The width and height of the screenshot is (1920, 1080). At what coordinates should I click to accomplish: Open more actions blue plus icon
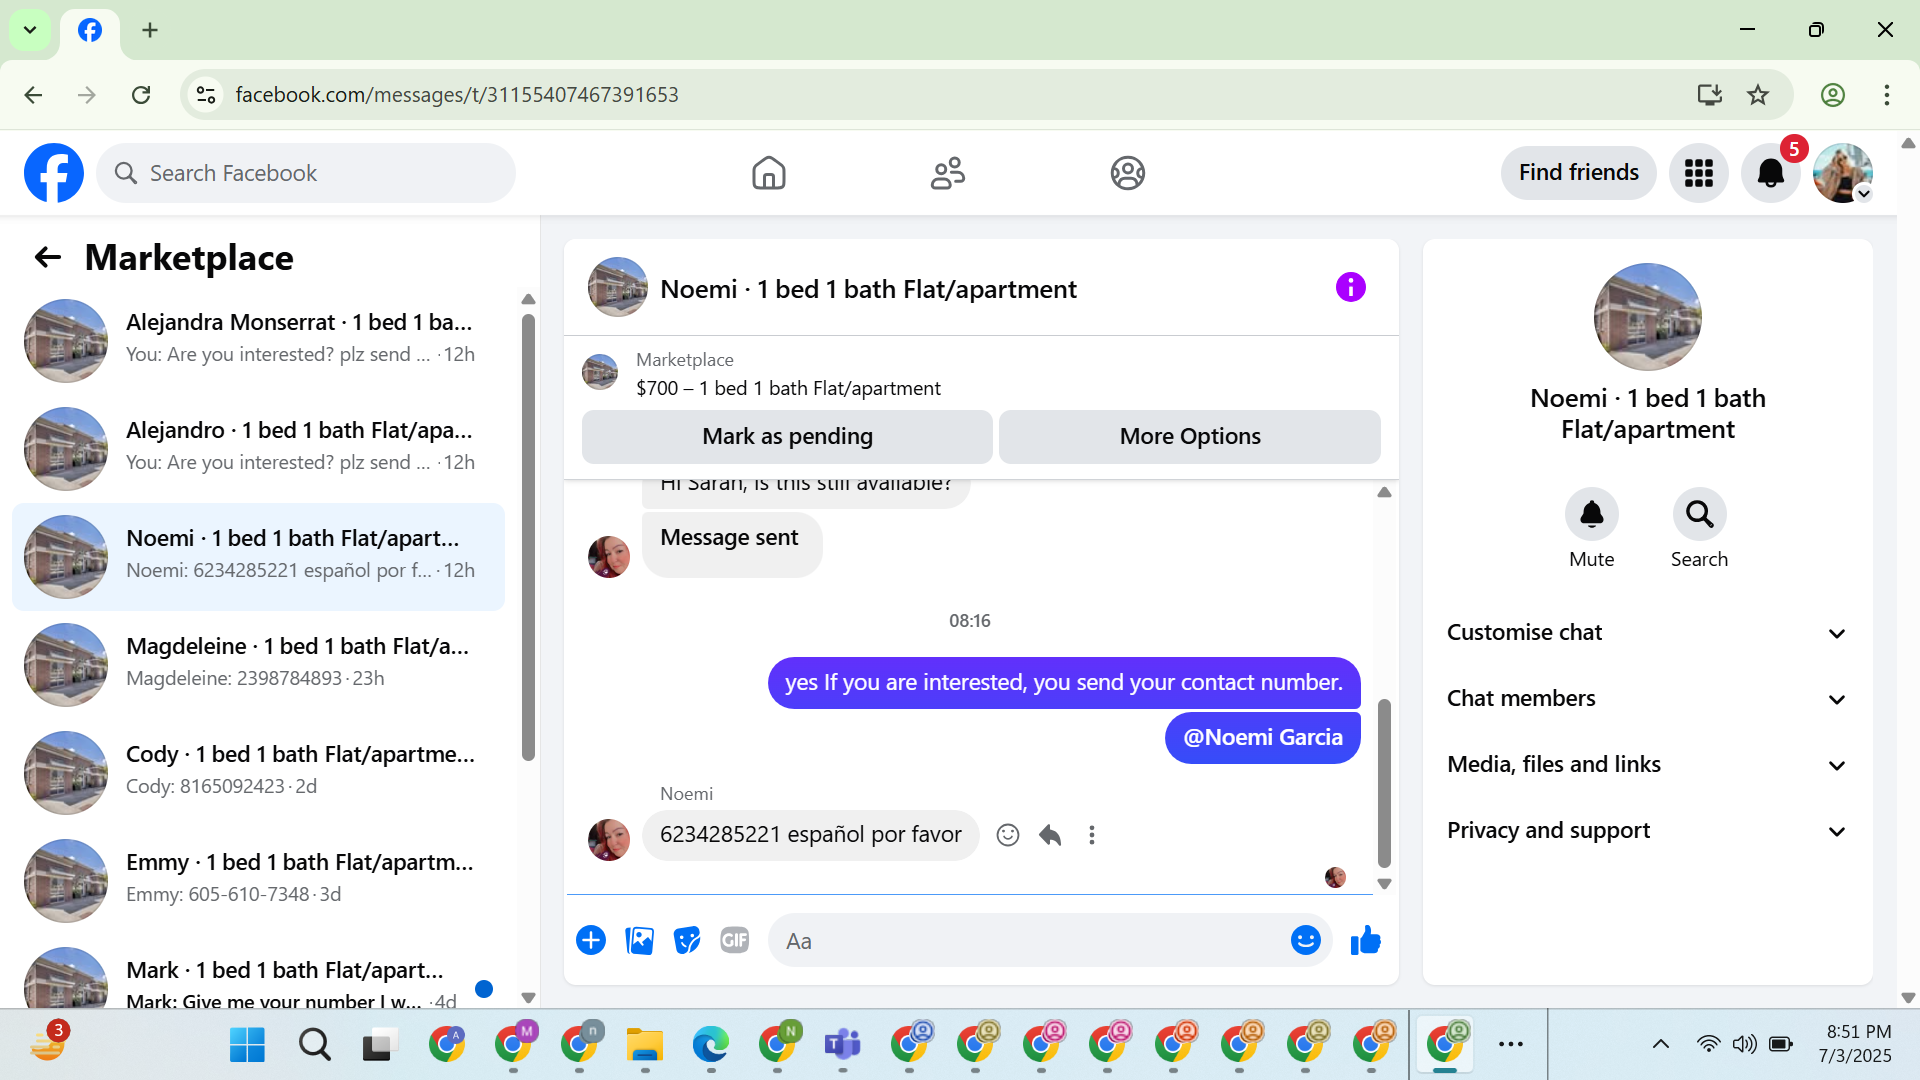[x=591, y=941]
